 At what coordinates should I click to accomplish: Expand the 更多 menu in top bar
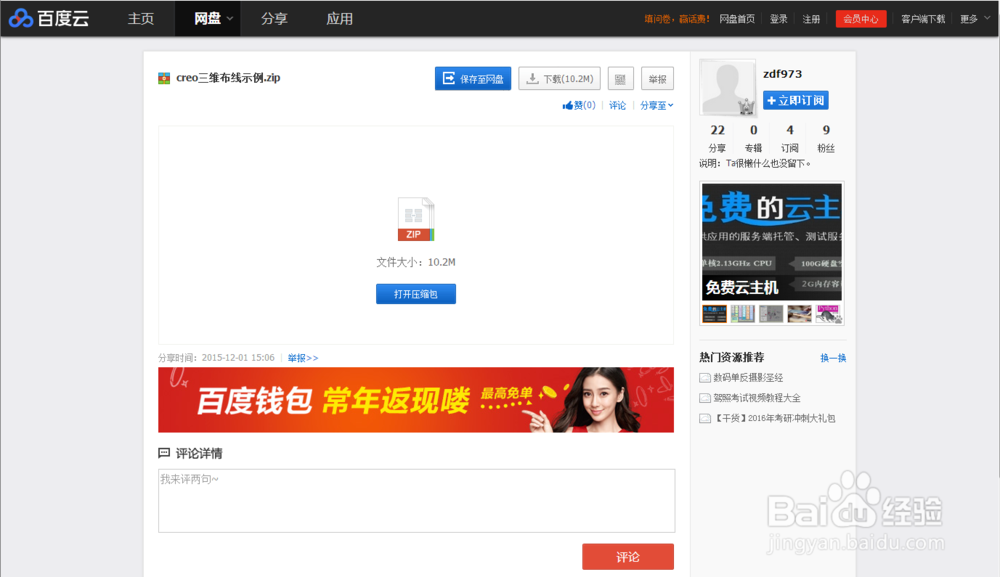tap(974, 19)
